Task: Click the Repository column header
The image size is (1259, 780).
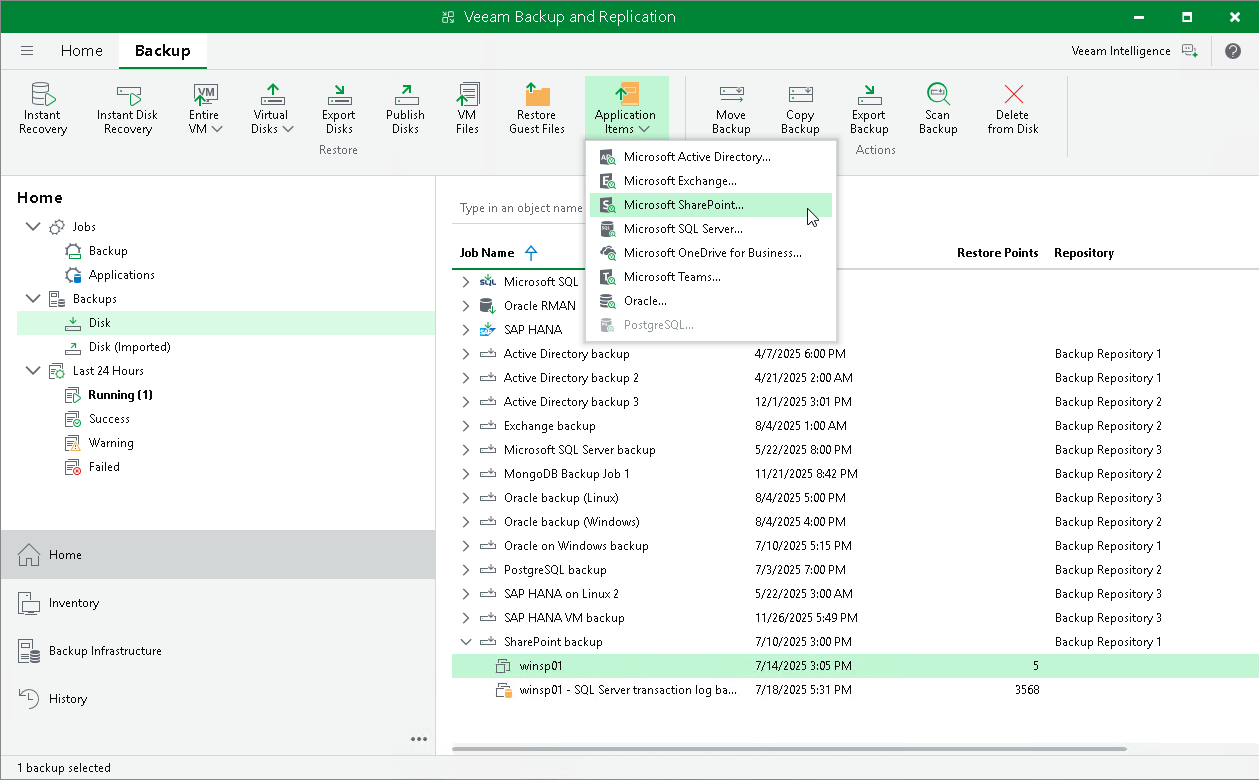Action: tap(1084, 253)
